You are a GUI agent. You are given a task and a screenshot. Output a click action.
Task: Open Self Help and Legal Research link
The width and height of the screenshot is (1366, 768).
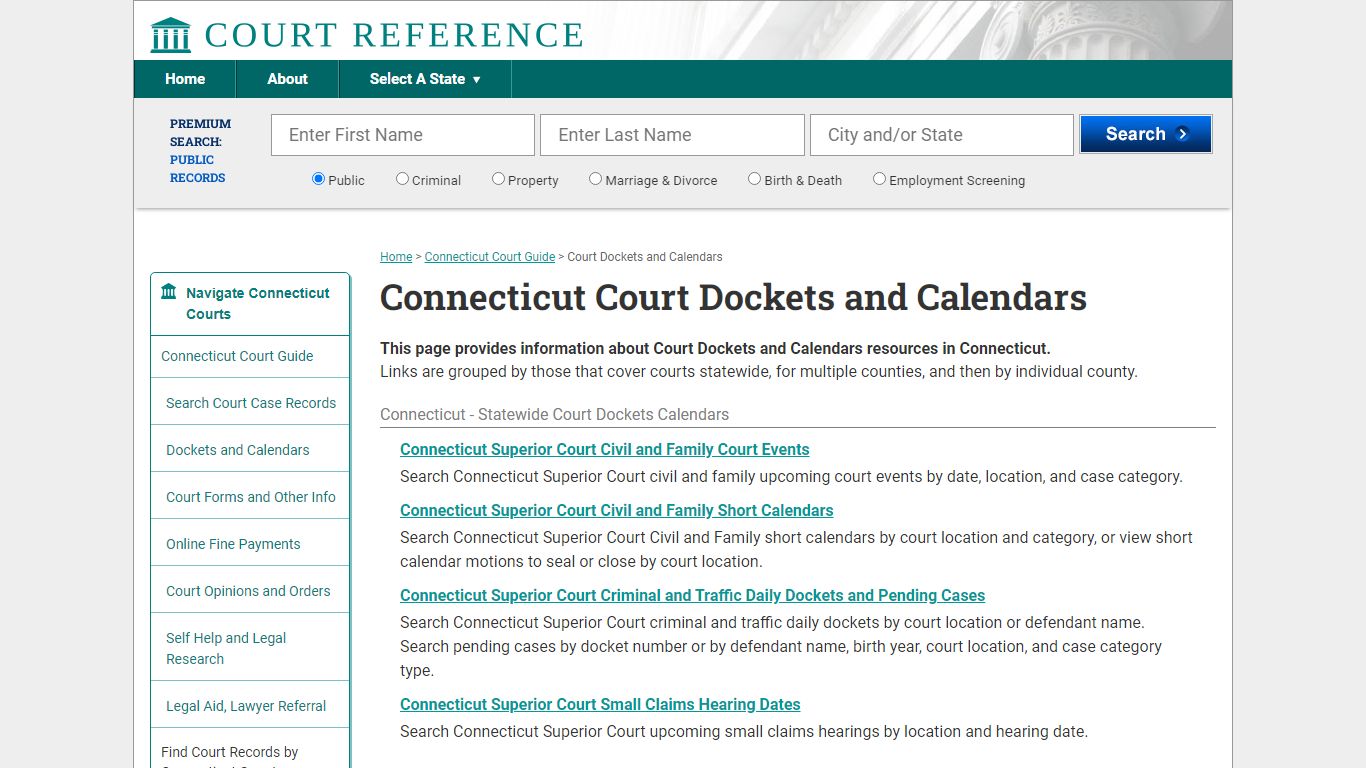(x=226, y=648)
